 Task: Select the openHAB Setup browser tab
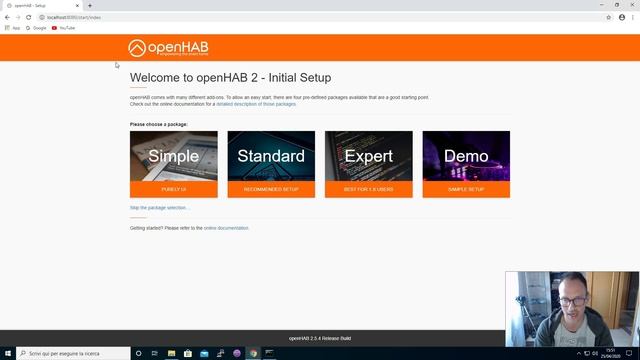[42, 6]
